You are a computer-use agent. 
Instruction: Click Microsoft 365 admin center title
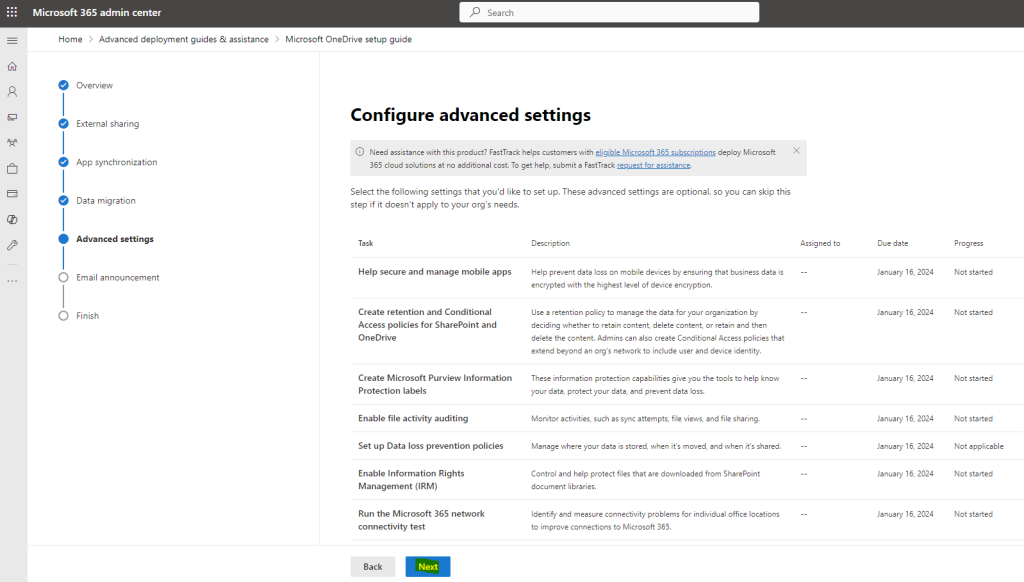(x=97, y=12)
